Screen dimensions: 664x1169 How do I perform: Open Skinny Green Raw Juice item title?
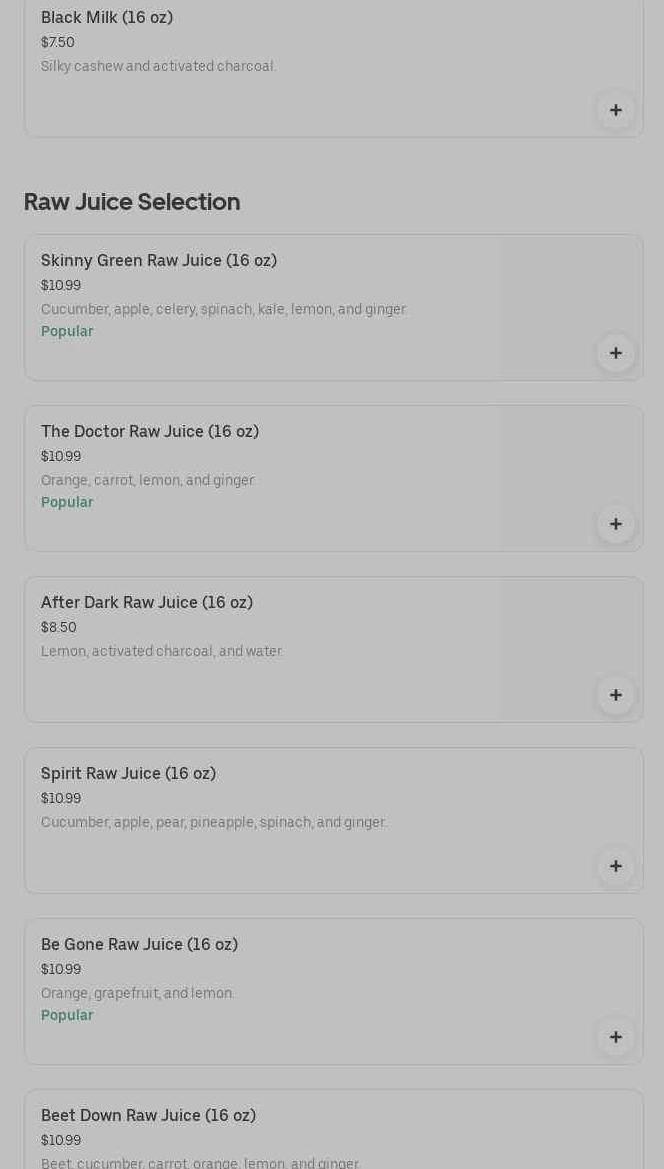159,261
